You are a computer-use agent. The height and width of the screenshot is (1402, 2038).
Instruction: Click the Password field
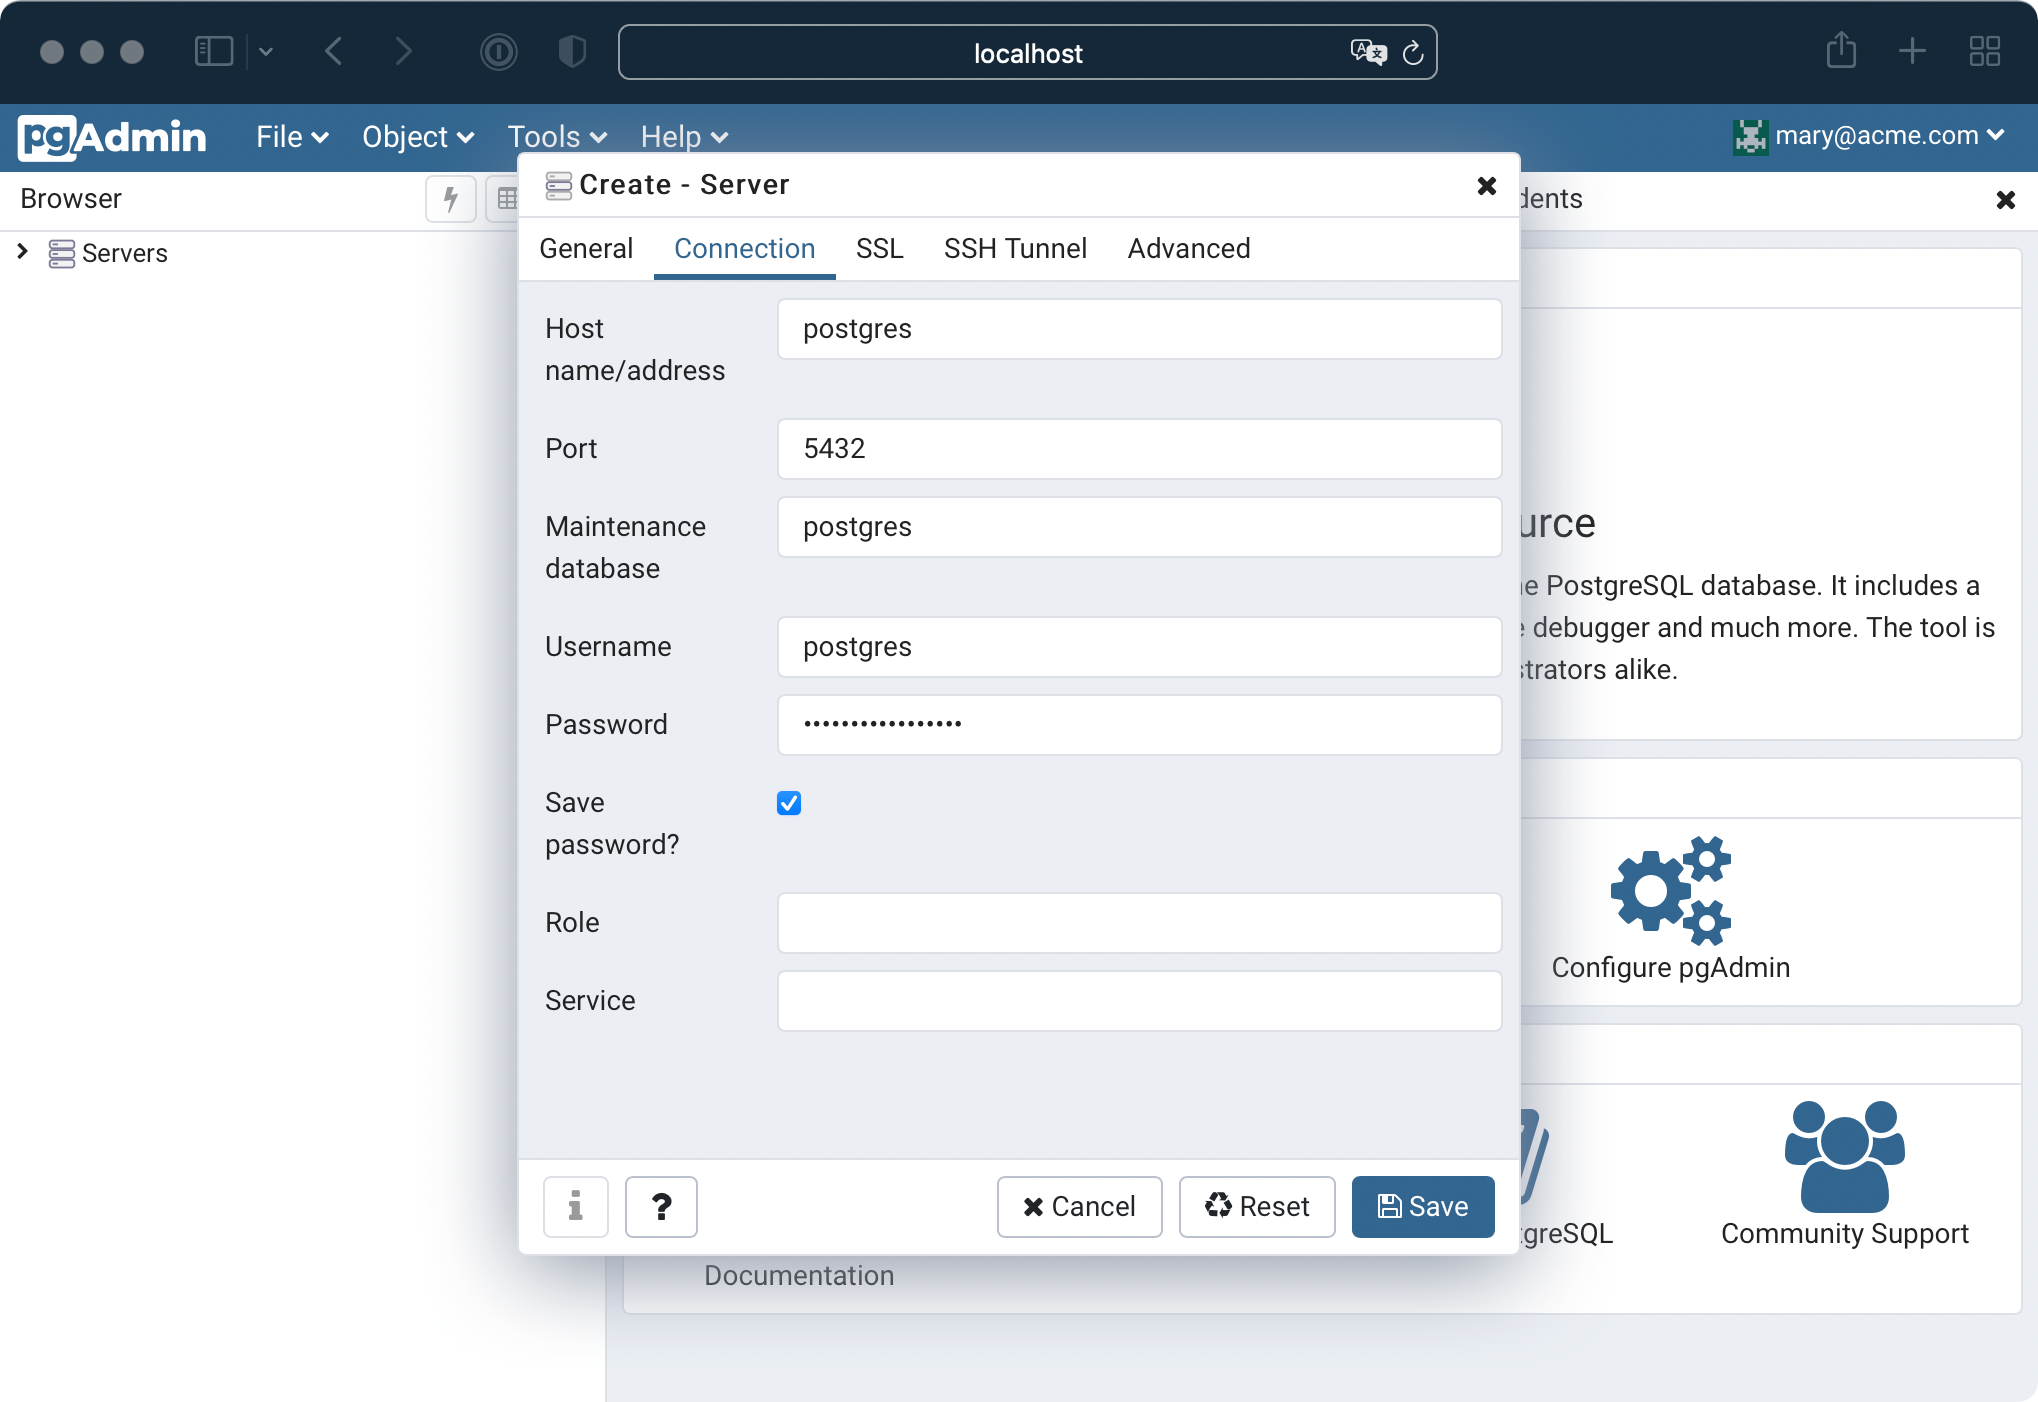click(x=1140, y=725)
